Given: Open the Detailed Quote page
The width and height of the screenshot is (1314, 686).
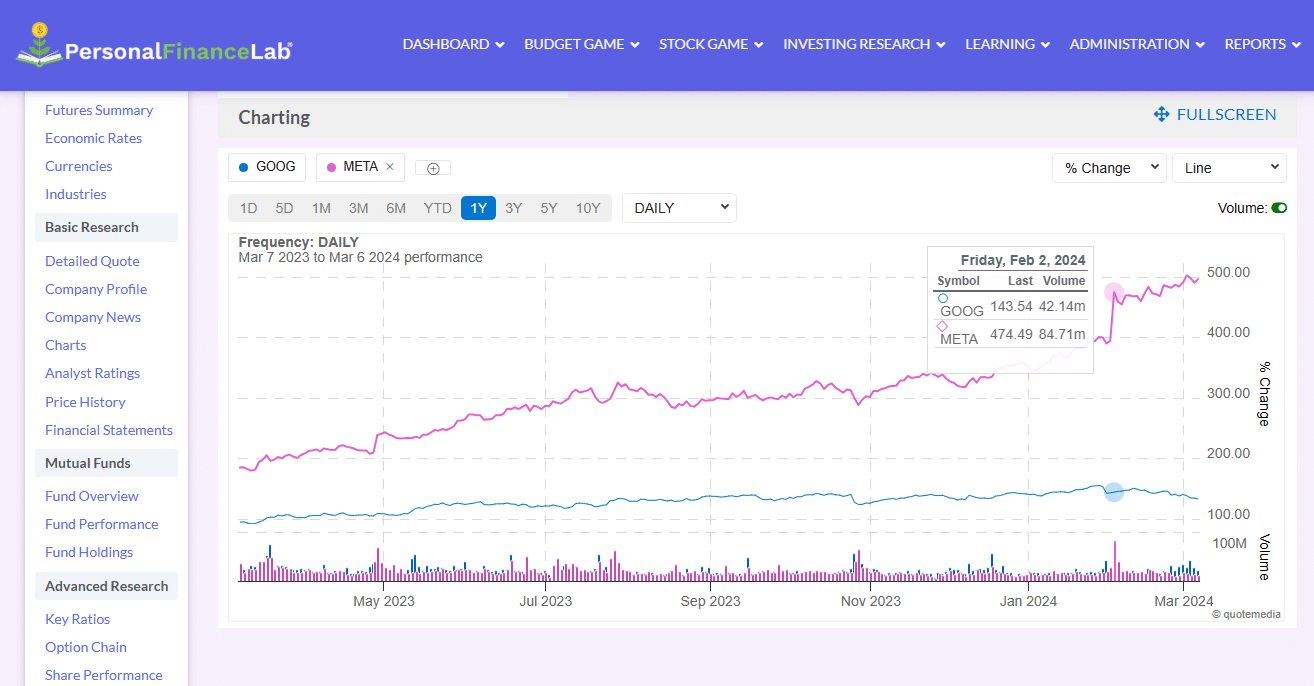Looking at the screenshot, I should [92, 261].
